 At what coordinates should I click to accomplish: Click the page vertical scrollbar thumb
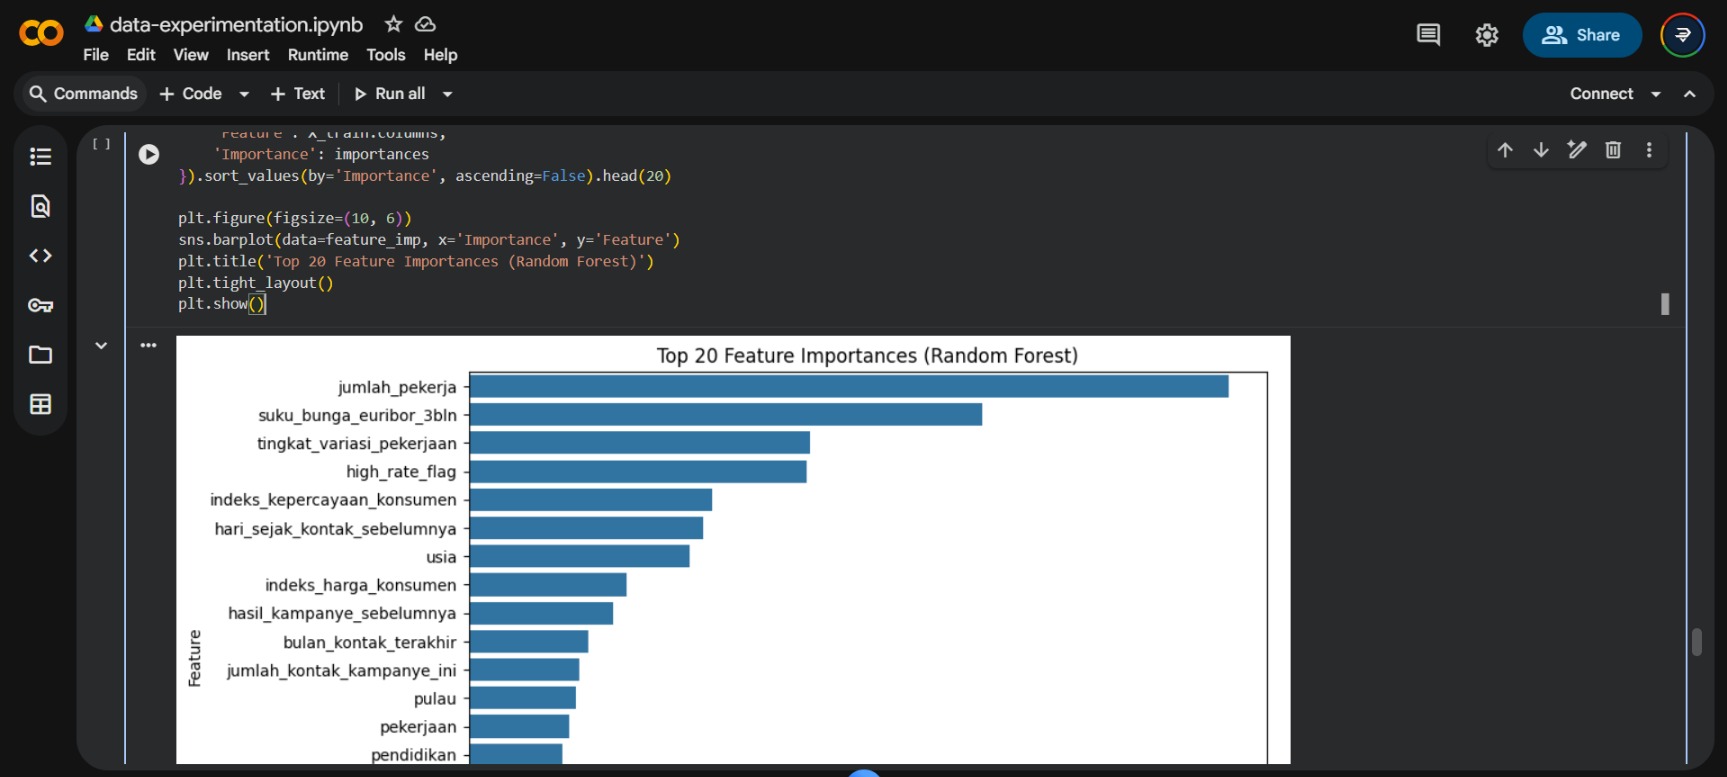[x=1697, y=642]
